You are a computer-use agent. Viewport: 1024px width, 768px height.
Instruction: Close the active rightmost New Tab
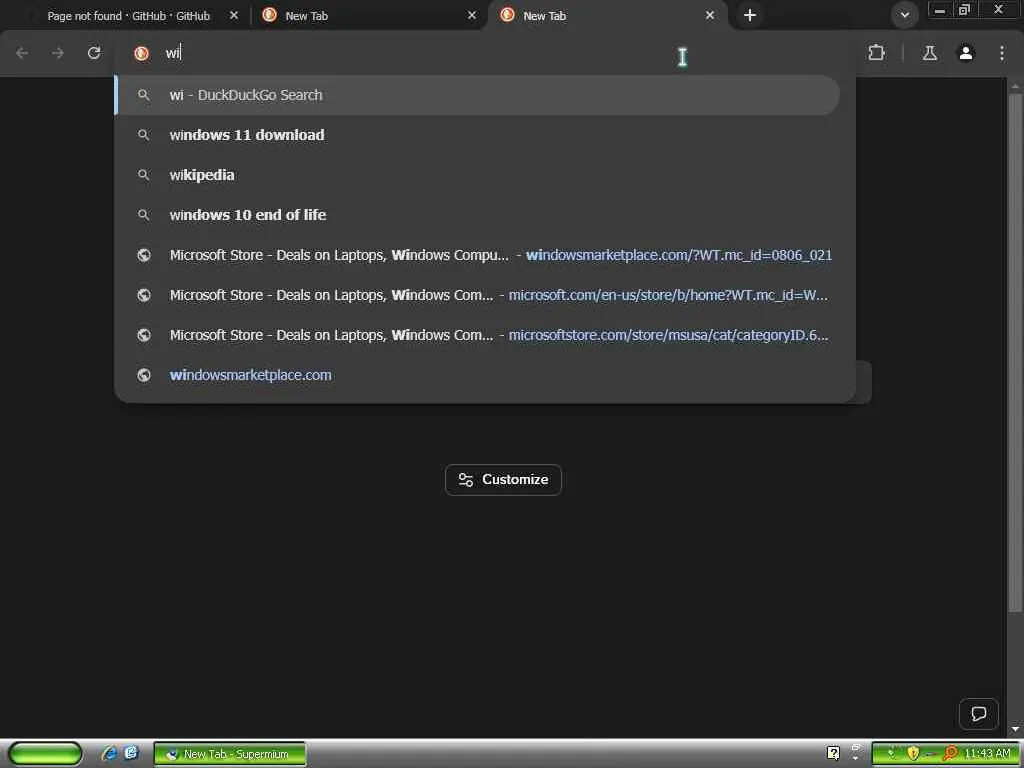click(x=710, y=15)
